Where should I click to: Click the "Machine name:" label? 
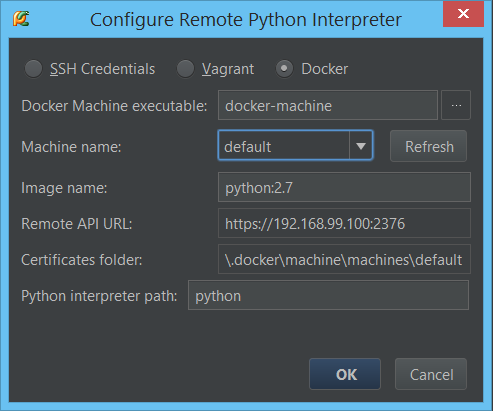[x=71, y=147]
